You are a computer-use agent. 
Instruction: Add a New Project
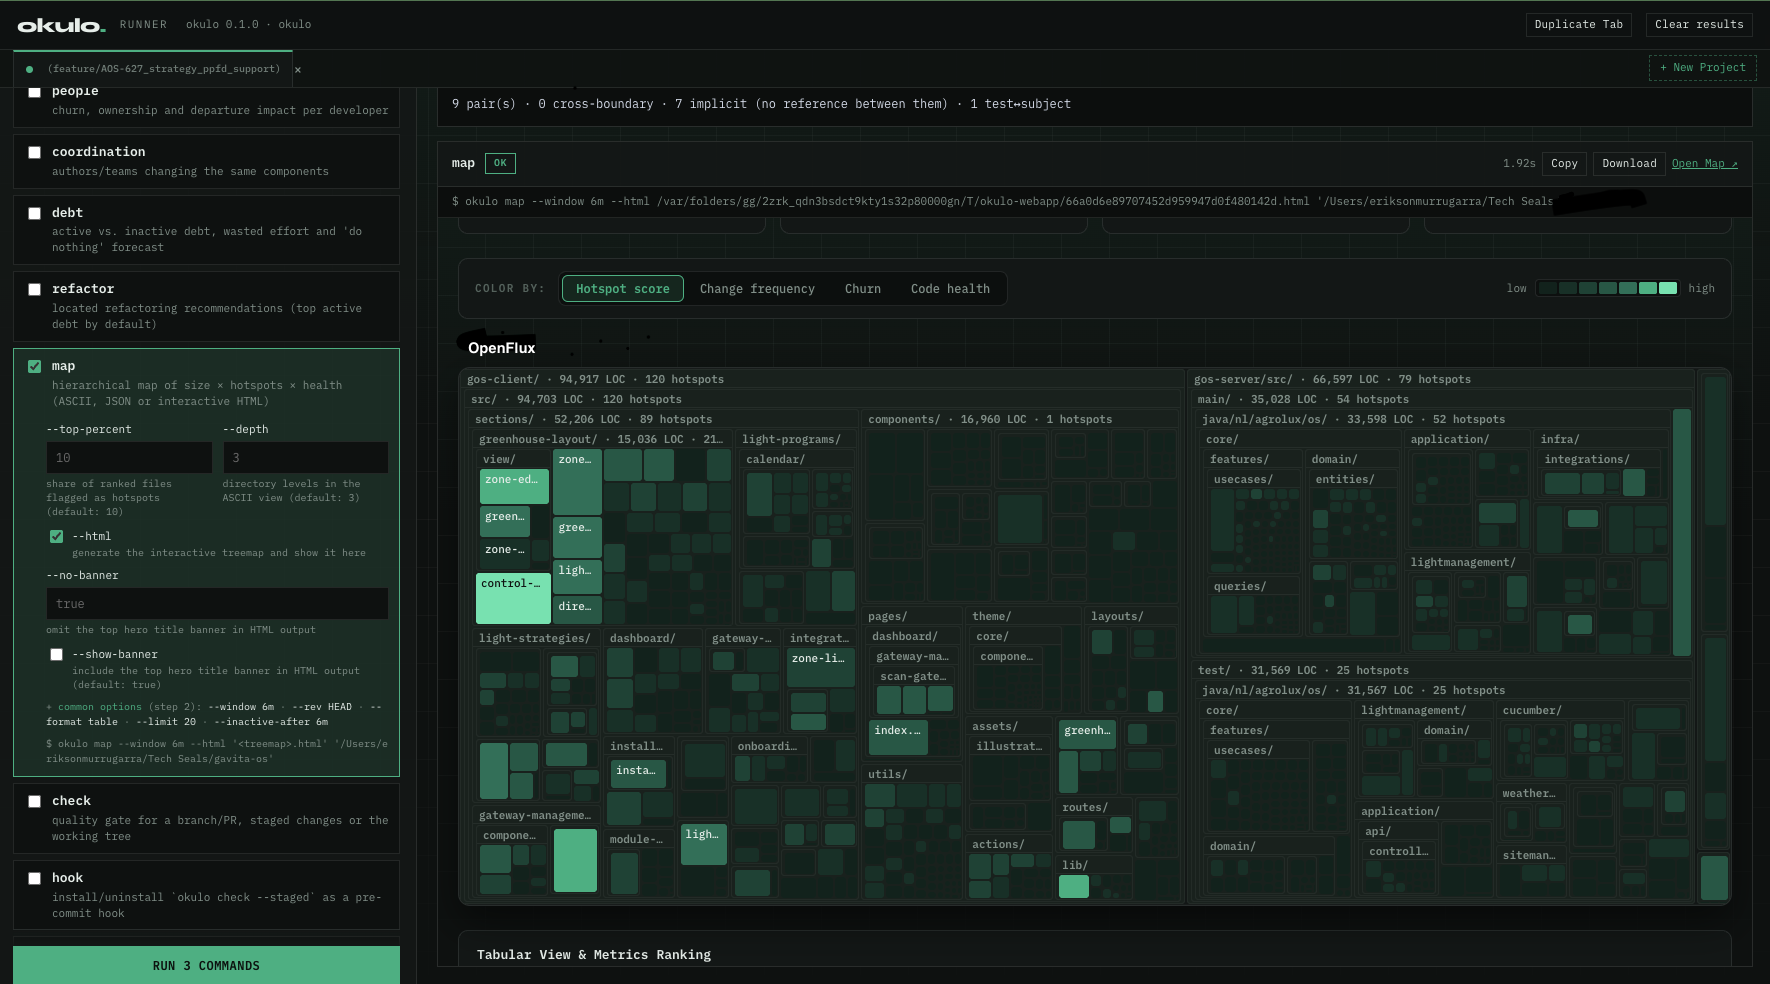click(x=1703, y=68)
